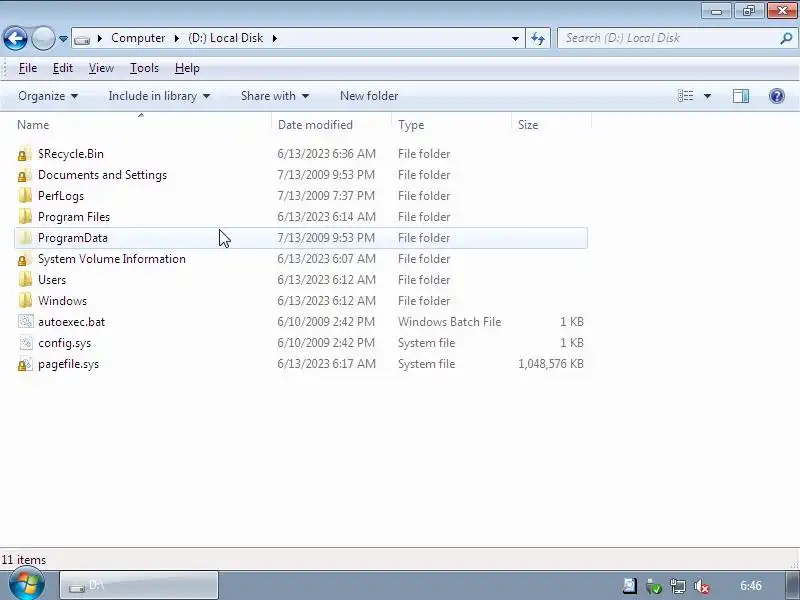Select the Users folder icon
Screen dimensions: 800x600
(24, 280)
